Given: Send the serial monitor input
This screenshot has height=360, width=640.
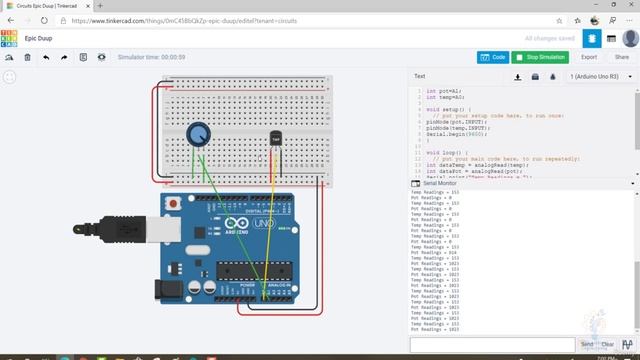Looking at the screenshot, I should click(x=587, y=344).
